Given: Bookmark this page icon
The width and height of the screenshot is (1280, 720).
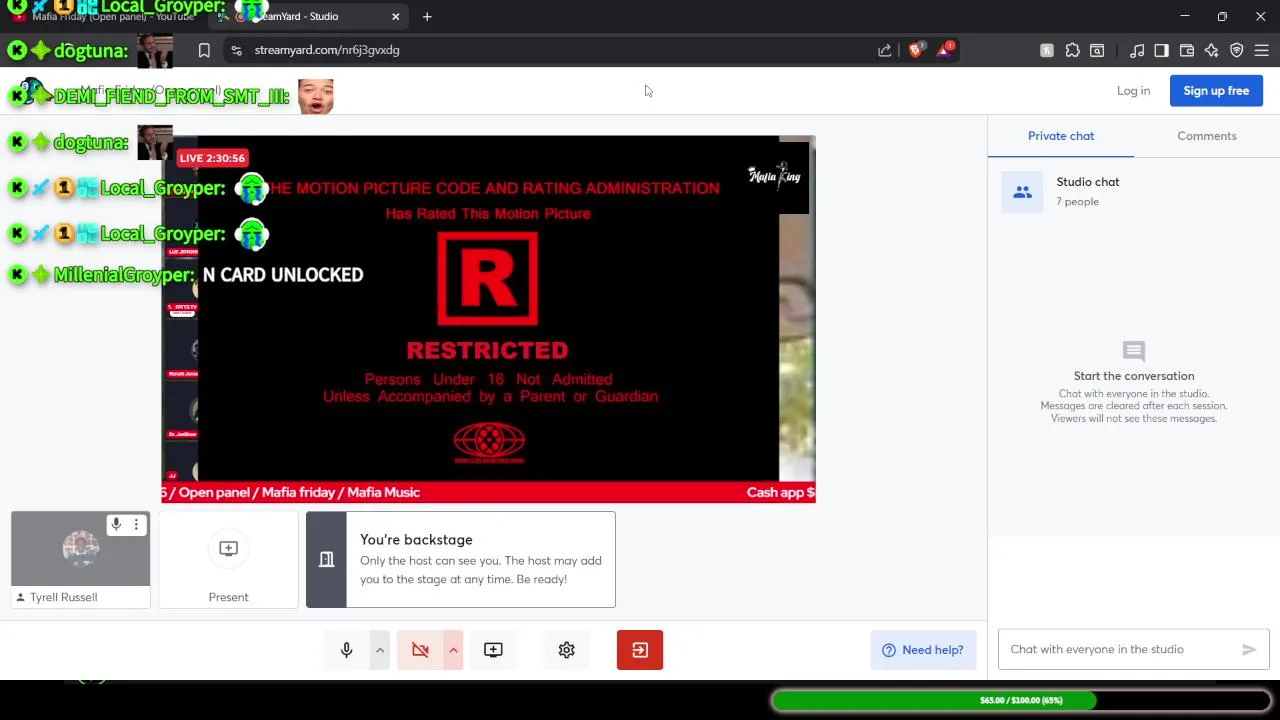Looking at the screenshot, I should (x=204, y=50).
